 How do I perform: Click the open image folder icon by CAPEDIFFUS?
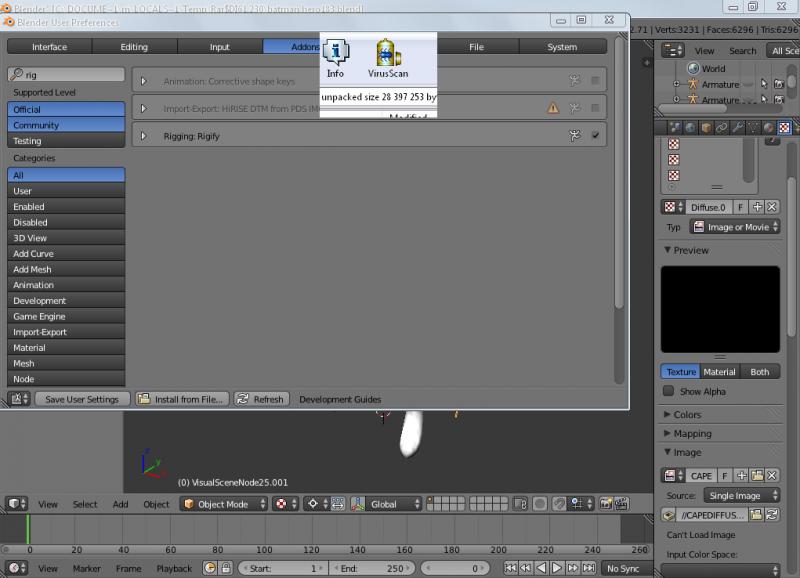point(756,515)
